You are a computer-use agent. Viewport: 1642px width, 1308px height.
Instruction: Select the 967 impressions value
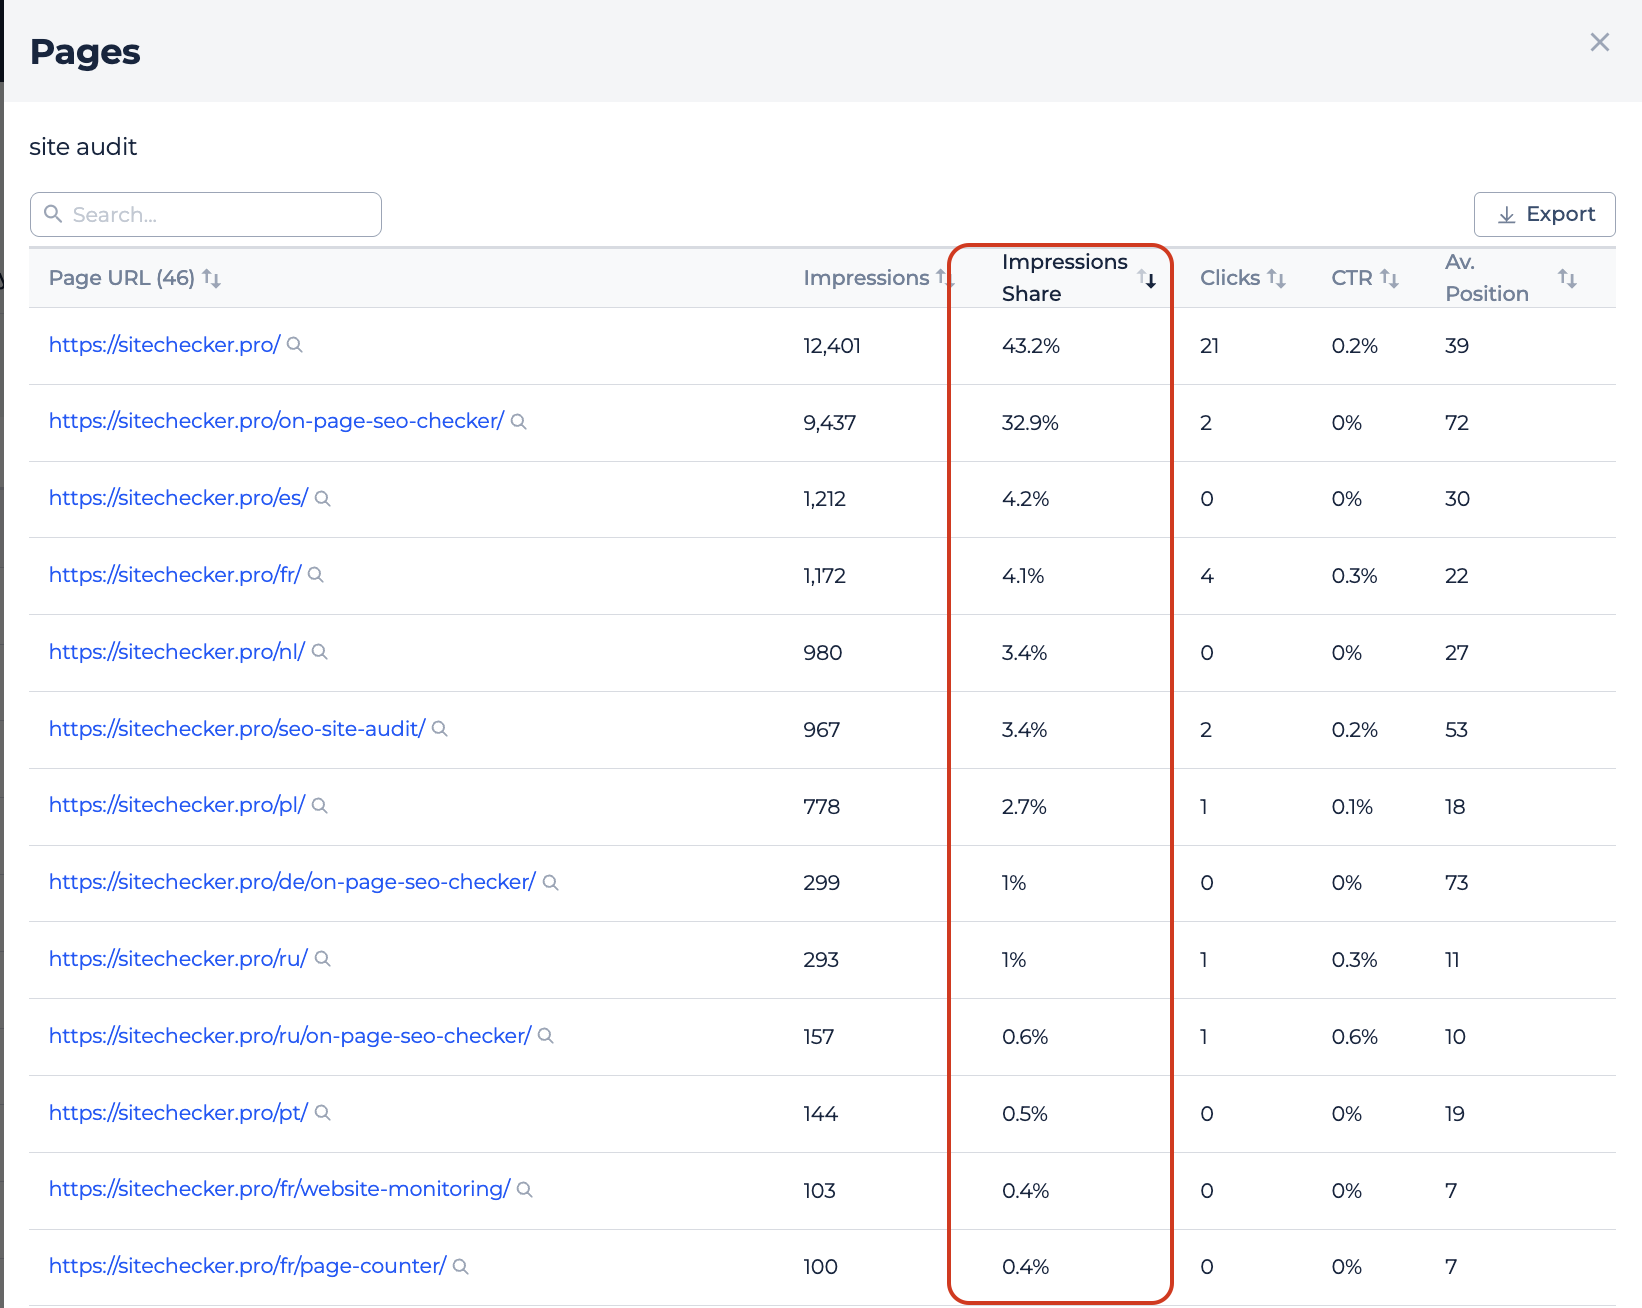point(822,730)
